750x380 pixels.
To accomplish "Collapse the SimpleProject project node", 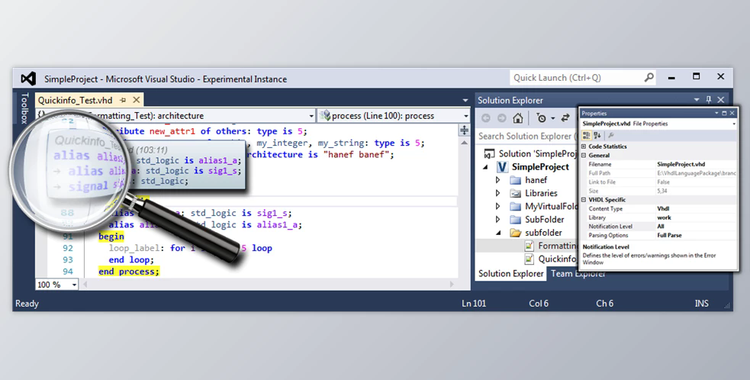I will tap(485, 167).
